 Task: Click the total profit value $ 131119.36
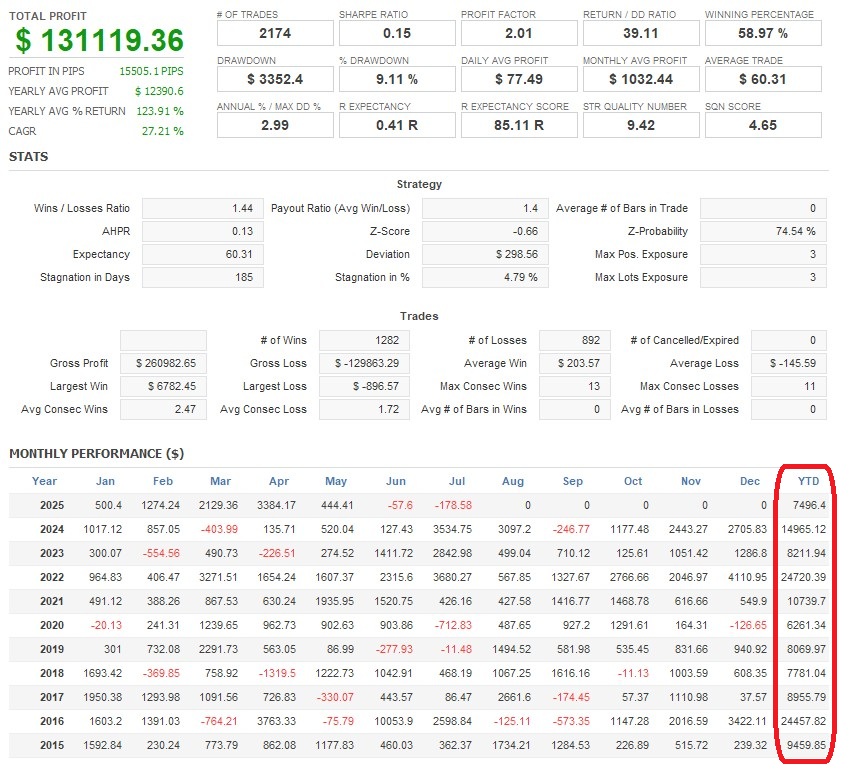pyautogui.click(x=100, y=40)
